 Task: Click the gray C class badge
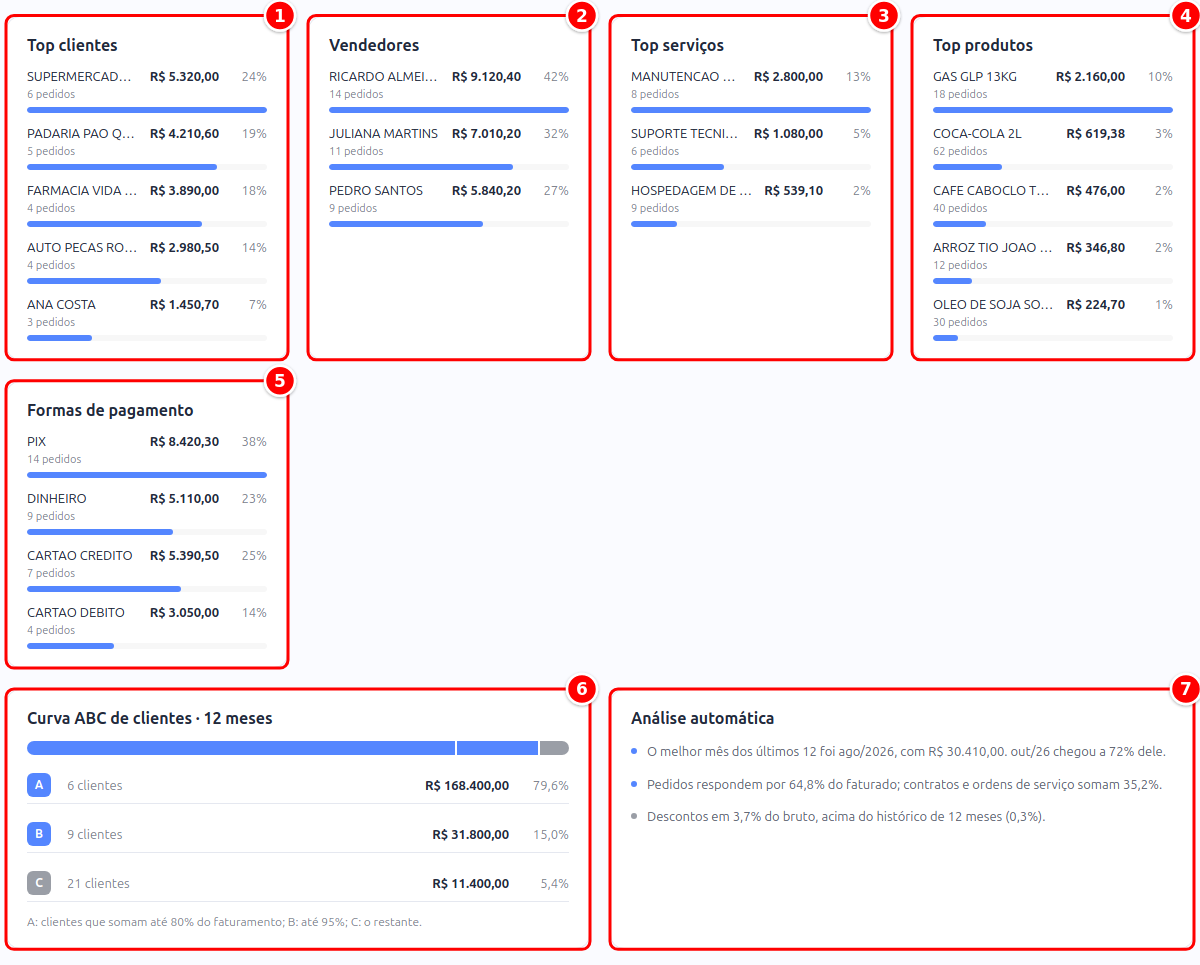click(39, 883)
